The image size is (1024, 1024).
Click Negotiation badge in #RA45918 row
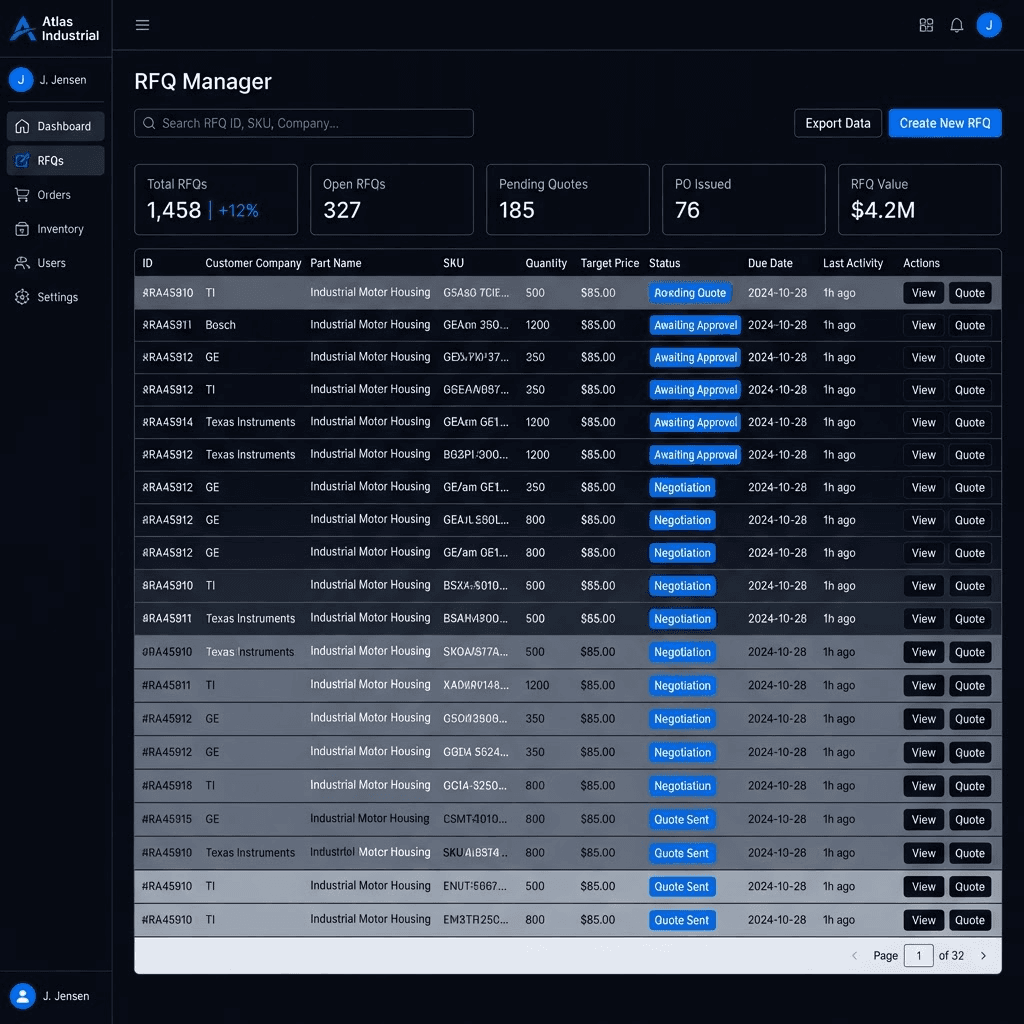click(682, 786)
